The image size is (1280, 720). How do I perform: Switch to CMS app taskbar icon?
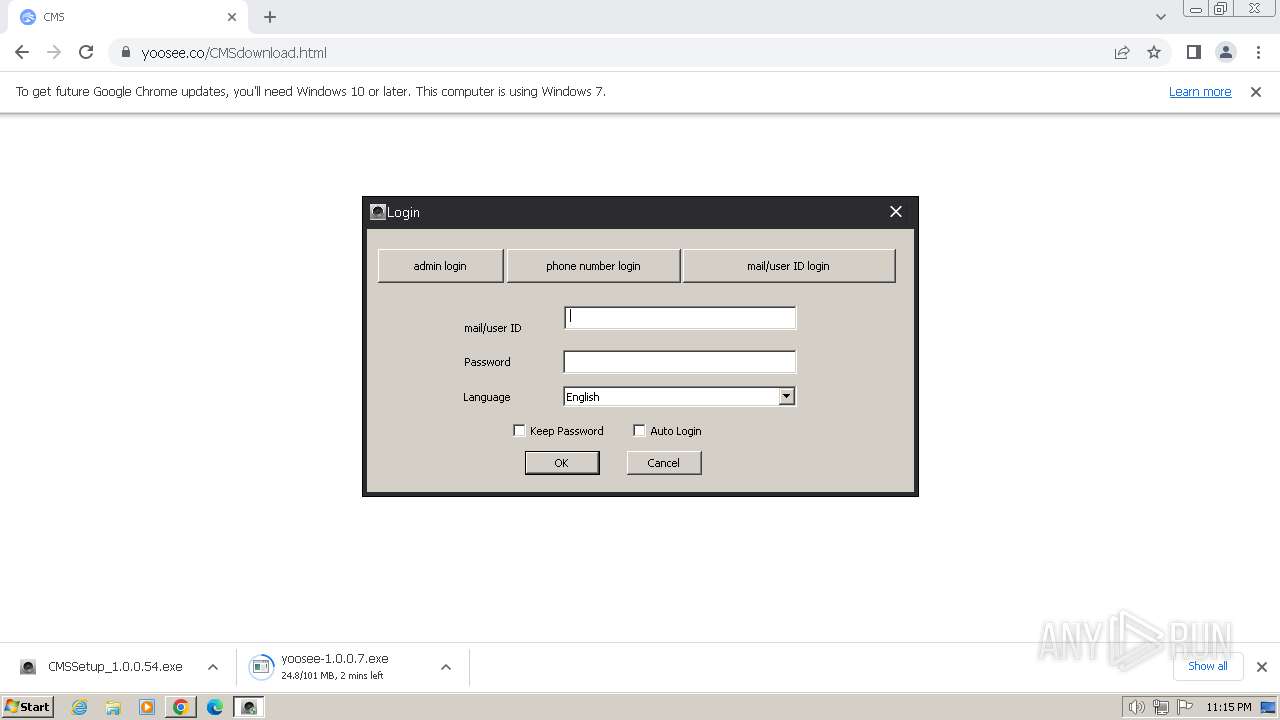(249, 707)
